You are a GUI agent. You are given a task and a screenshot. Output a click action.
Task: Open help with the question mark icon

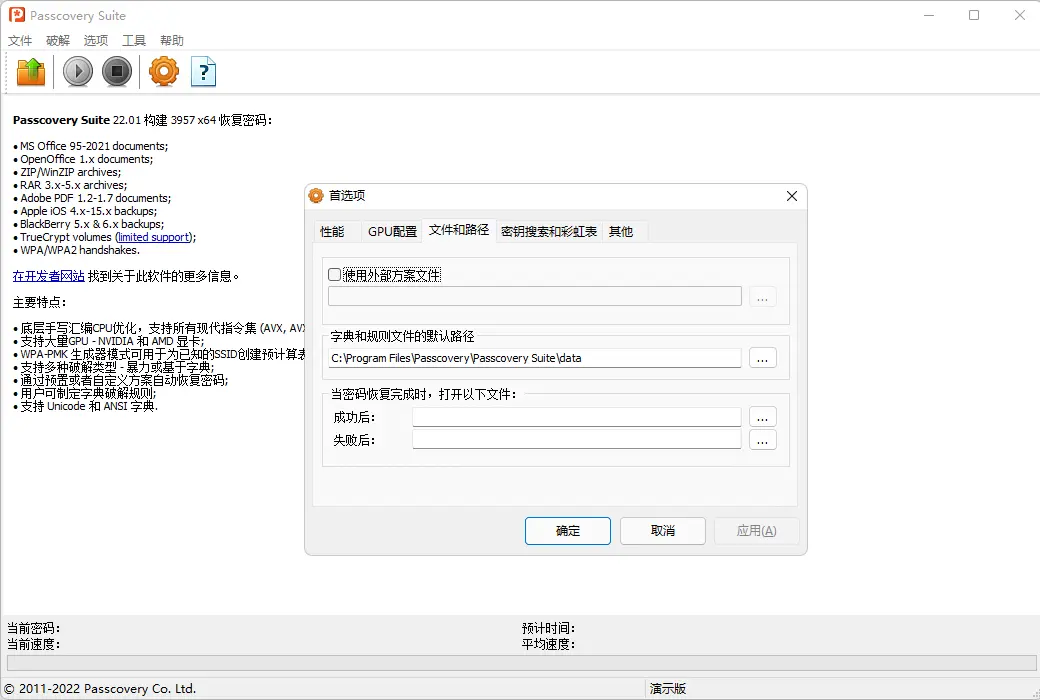click(204, 72)
